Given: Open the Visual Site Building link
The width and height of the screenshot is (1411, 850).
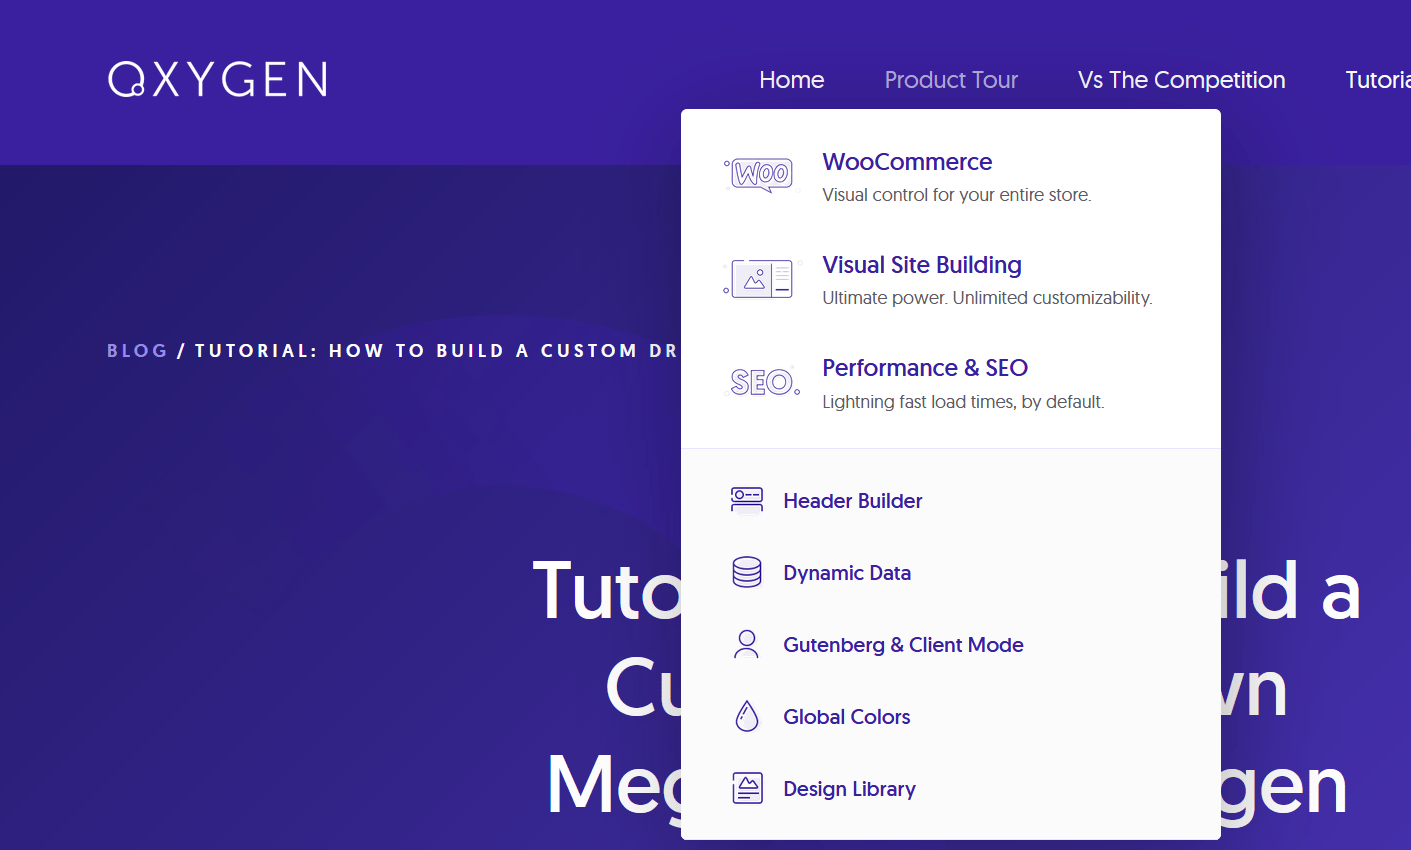Looking at the screenshot, I should click(x=922, y=265).
